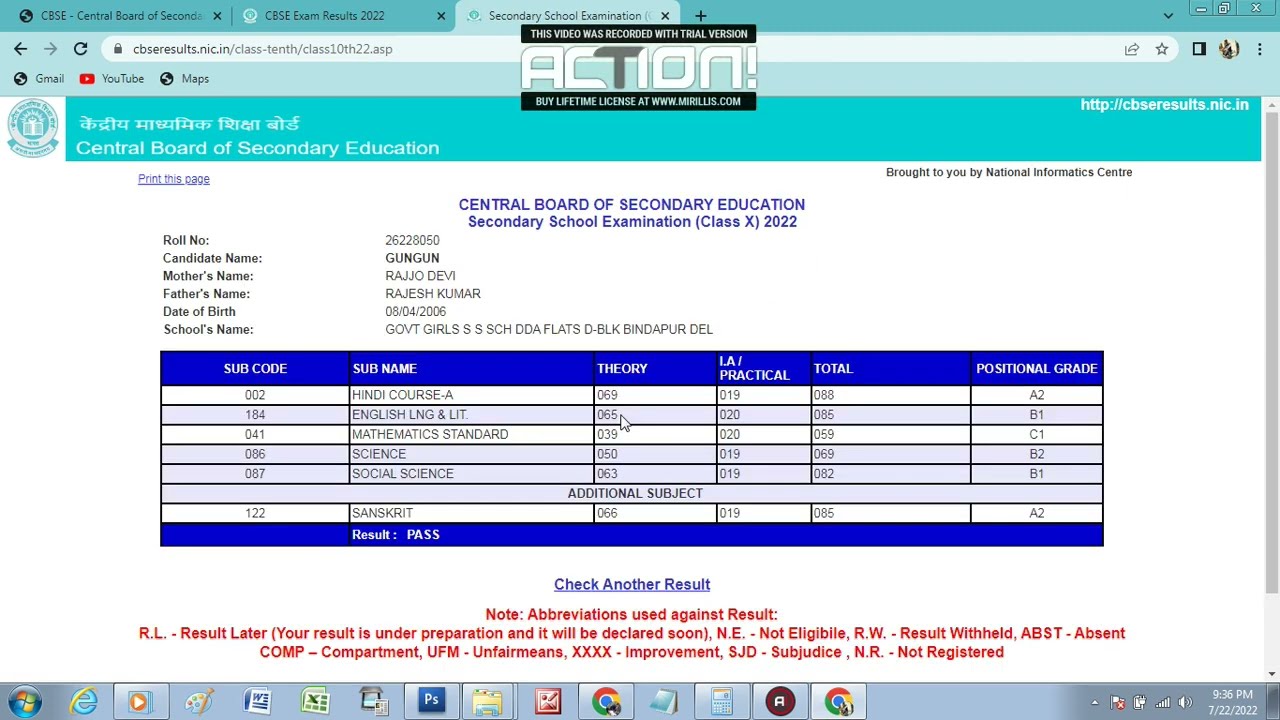Click the HINDI COURSE-A subject cell
The width and height of the screenshot is (1280, 720).
click(471, 395)
